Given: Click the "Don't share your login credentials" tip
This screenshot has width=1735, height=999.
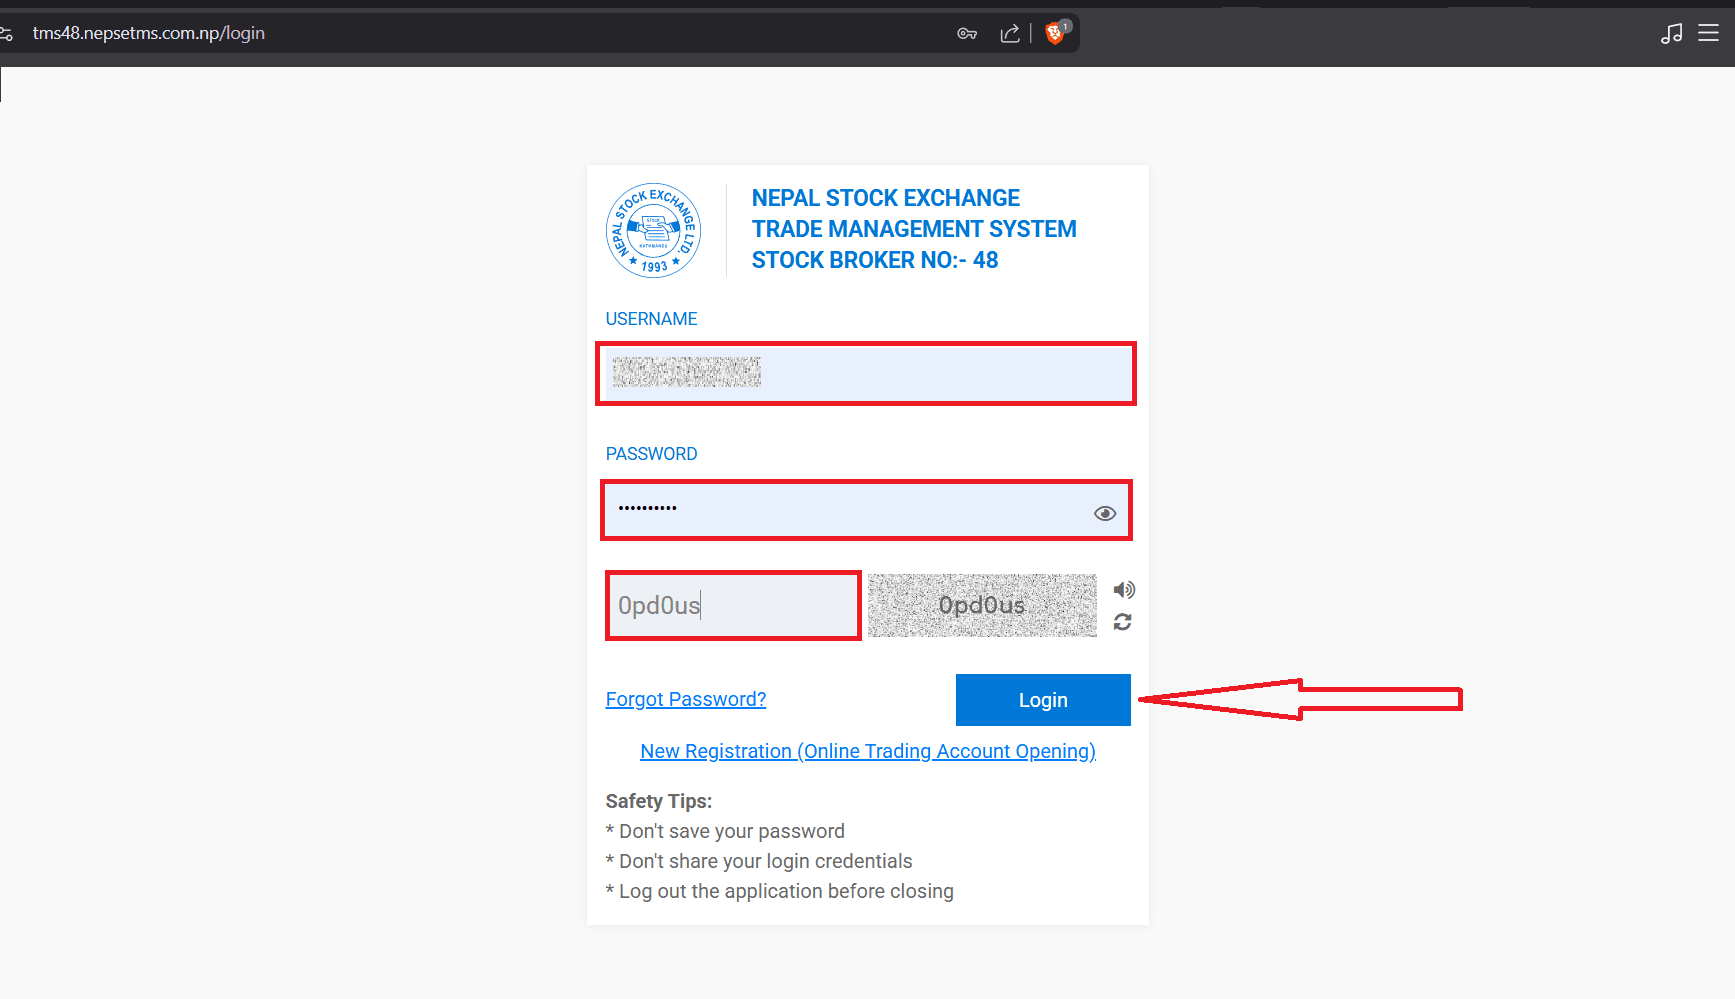Looking at the screenshot, I should (x=759, y=861).
